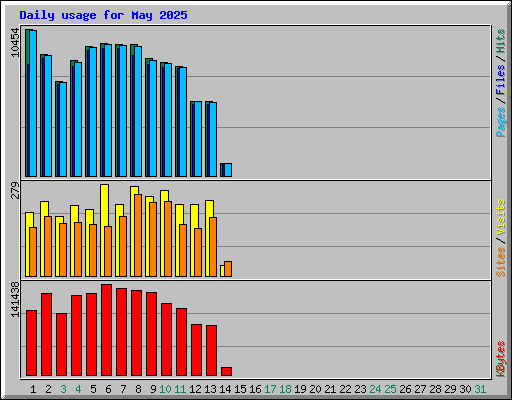Click the cyan Pages legend label
Viewport: 512px width, 400px height.
(x=500, y=122)
